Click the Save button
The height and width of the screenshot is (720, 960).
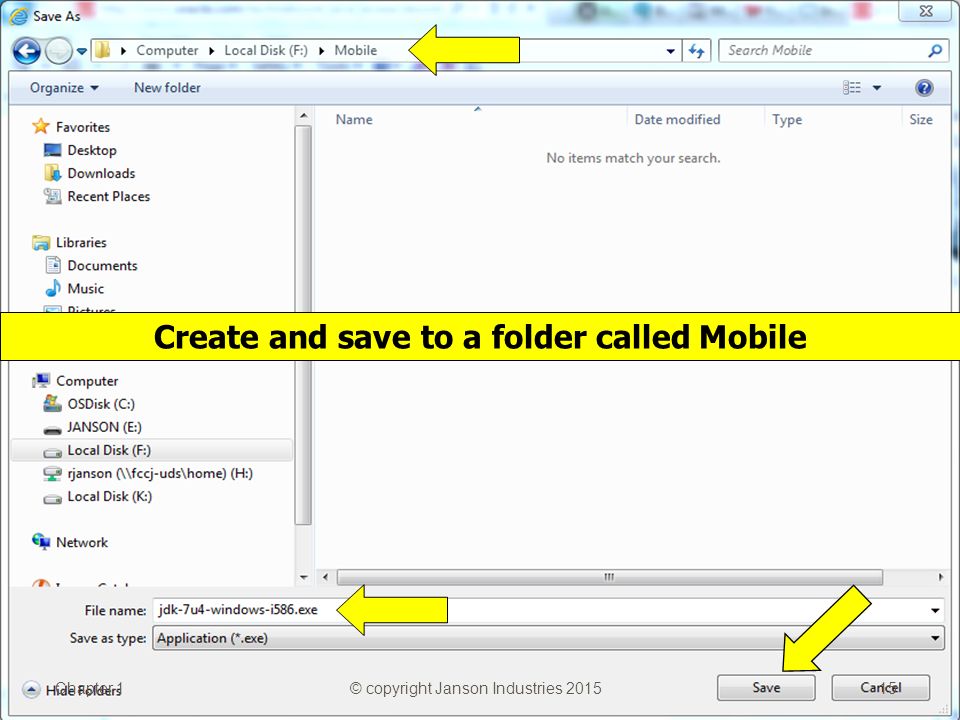pyautogui.click(x=766, y=688)
